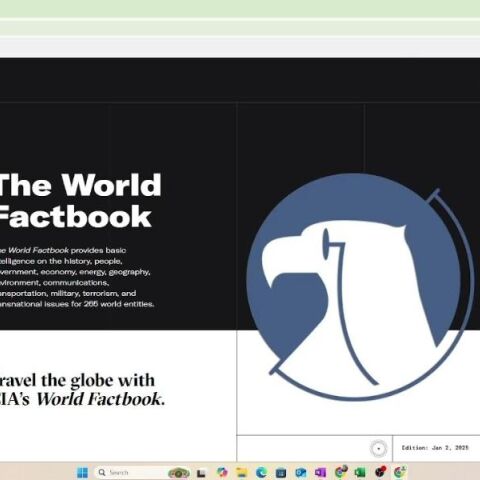This screenshot has width=480, height=480.
Task: Open OneNote from the taskbar
Action: [x=320, y=473]
